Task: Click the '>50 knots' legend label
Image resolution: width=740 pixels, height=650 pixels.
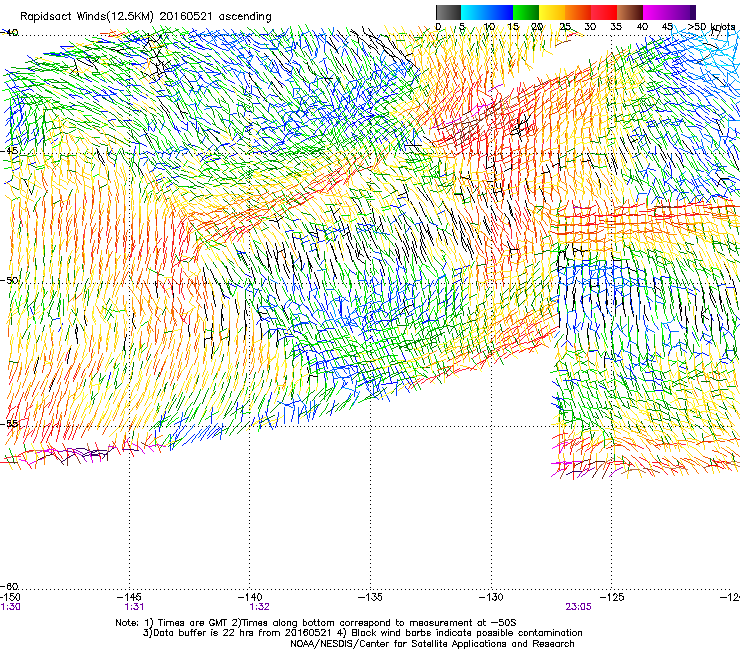Action: (x=711, y=27)
